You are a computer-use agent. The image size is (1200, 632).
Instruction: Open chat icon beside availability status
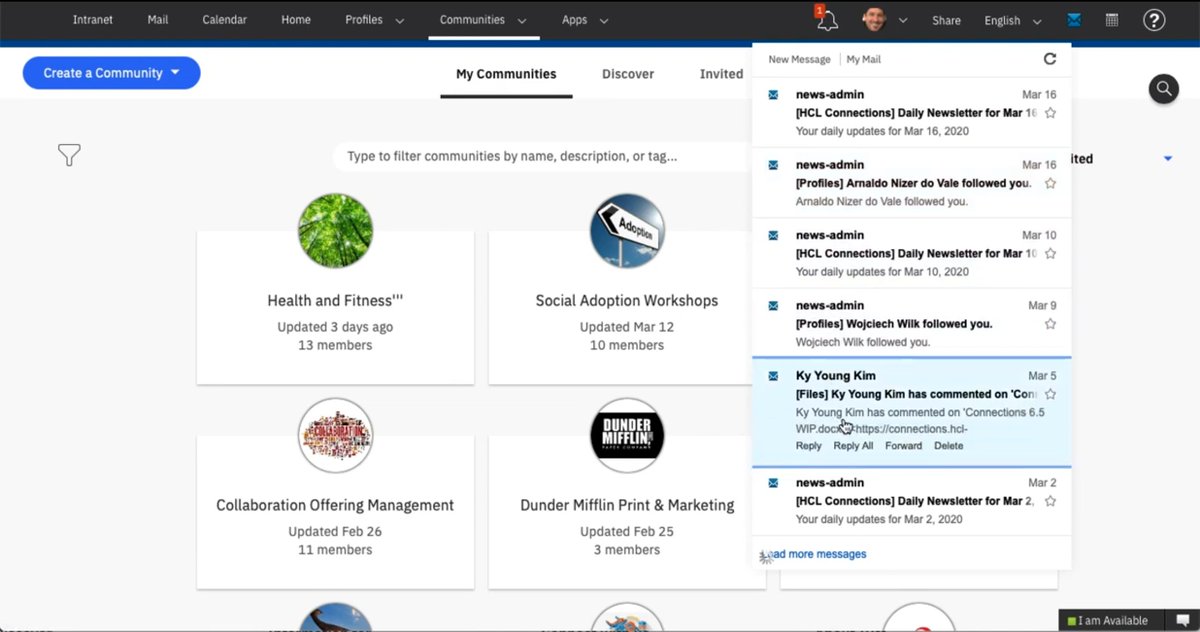[x=1182, y=621]
